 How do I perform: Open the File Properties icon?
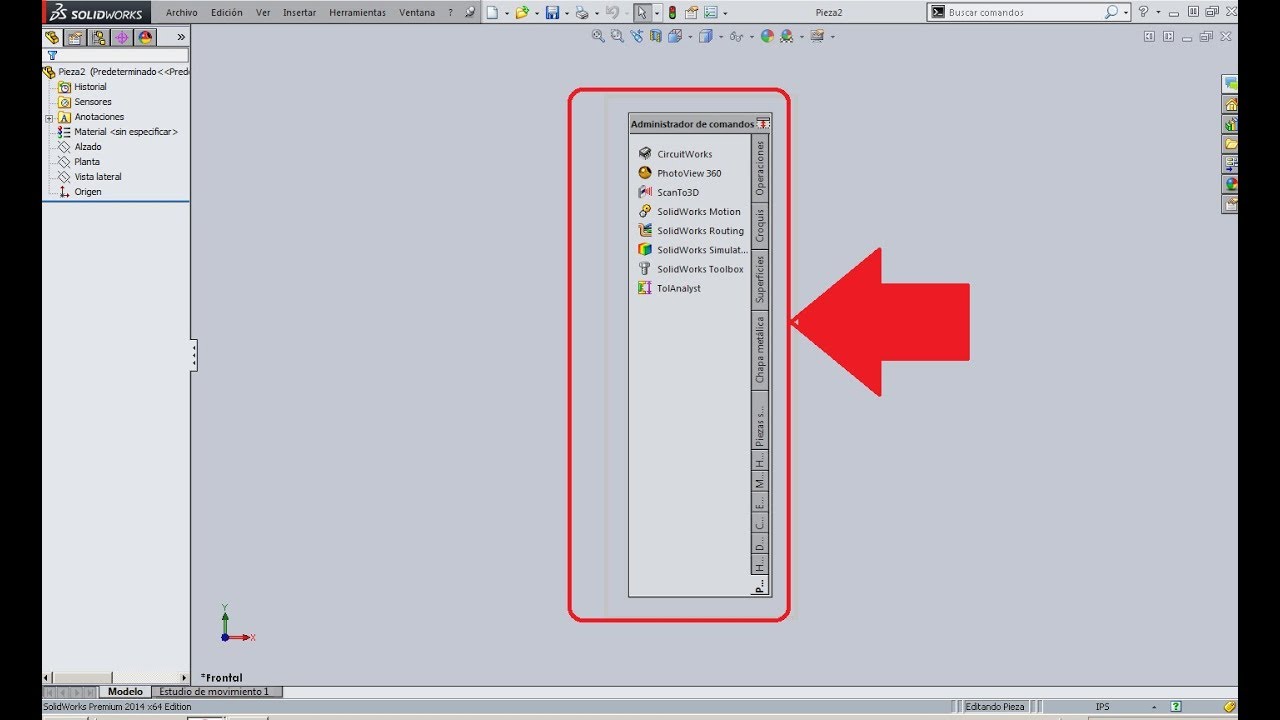pyautogui.click(x=691, y=13)
